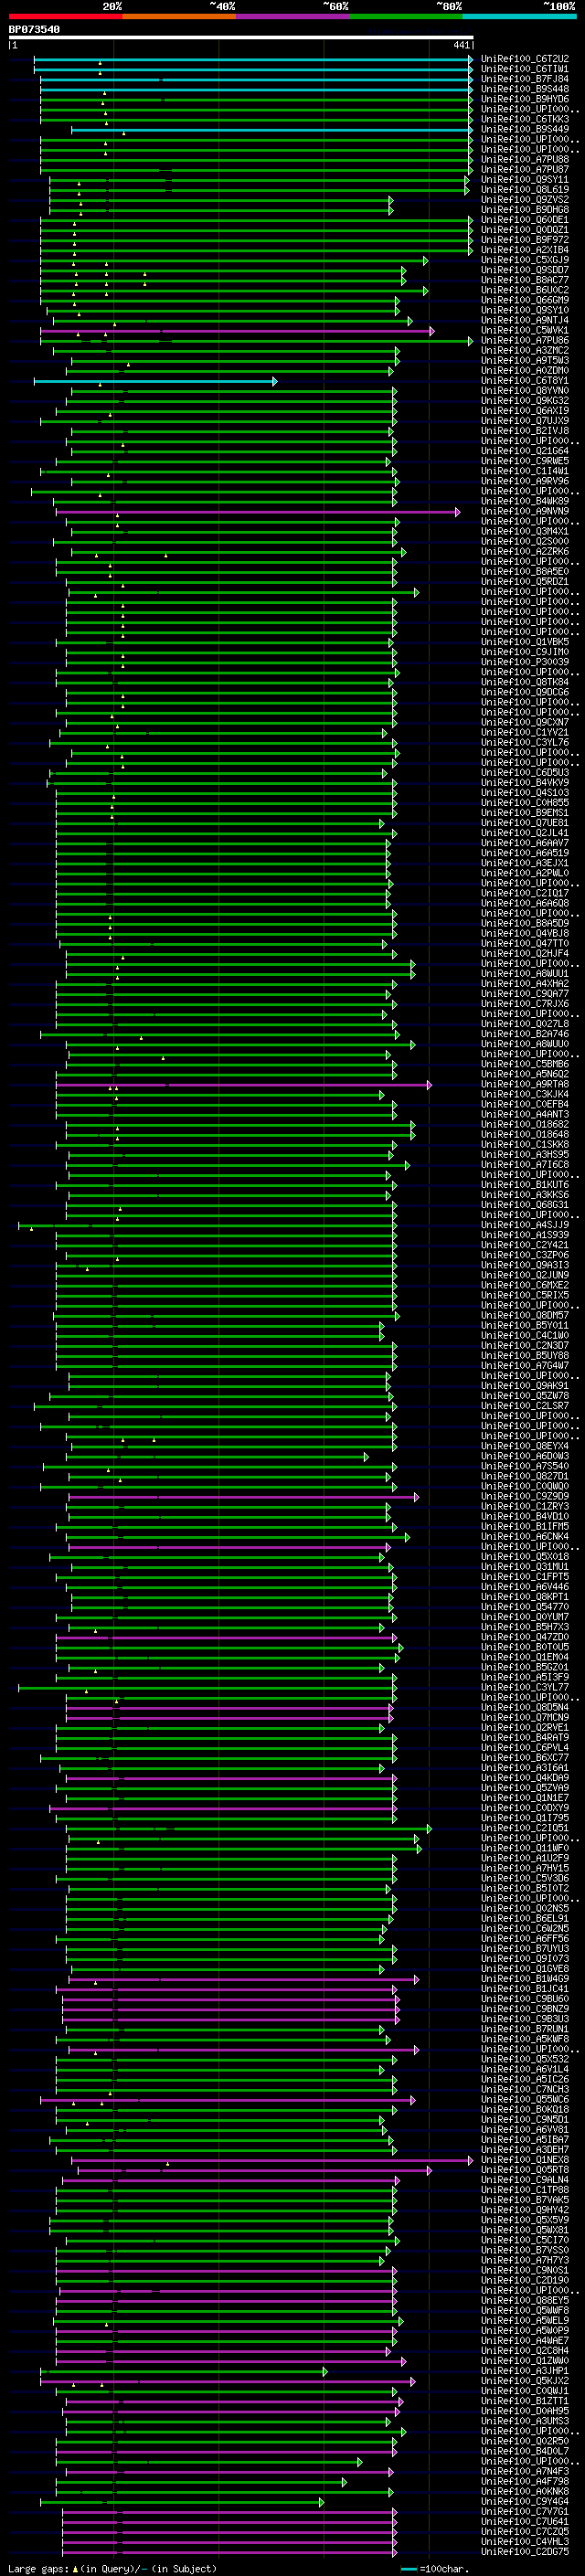Select the UniRef100_C2IQ17 label
585x2576 pixels.
(x=525, y=894)
